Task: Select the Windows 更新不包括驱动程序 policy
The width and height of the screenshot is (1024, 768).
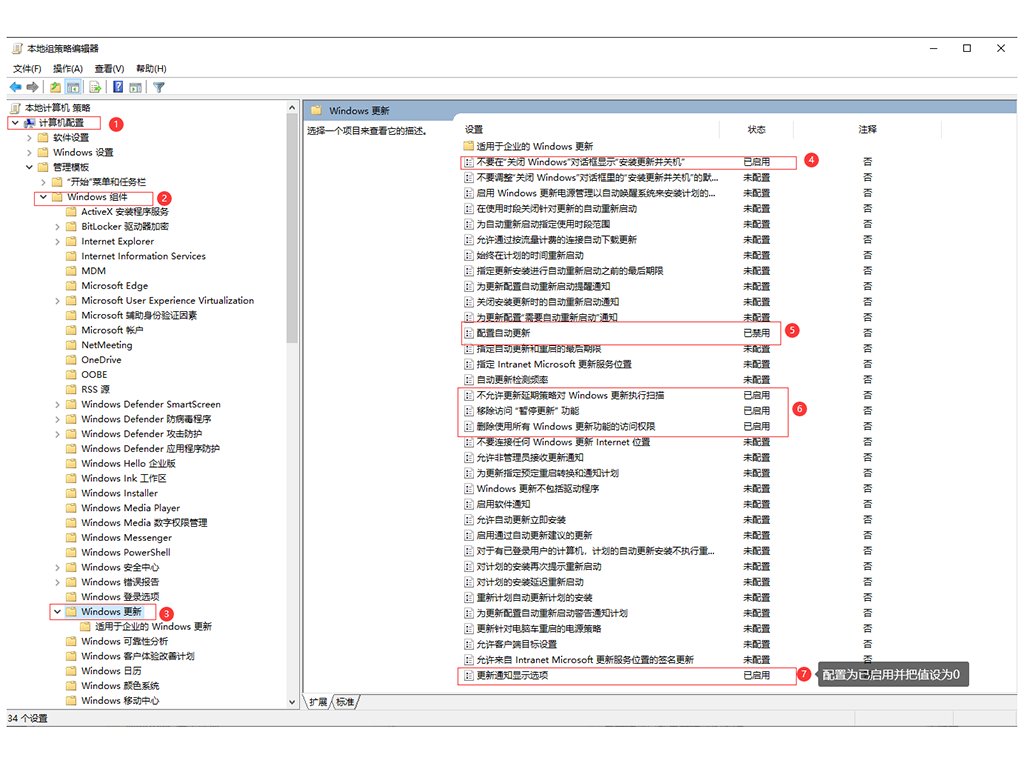Action: [x=537, y=488]
